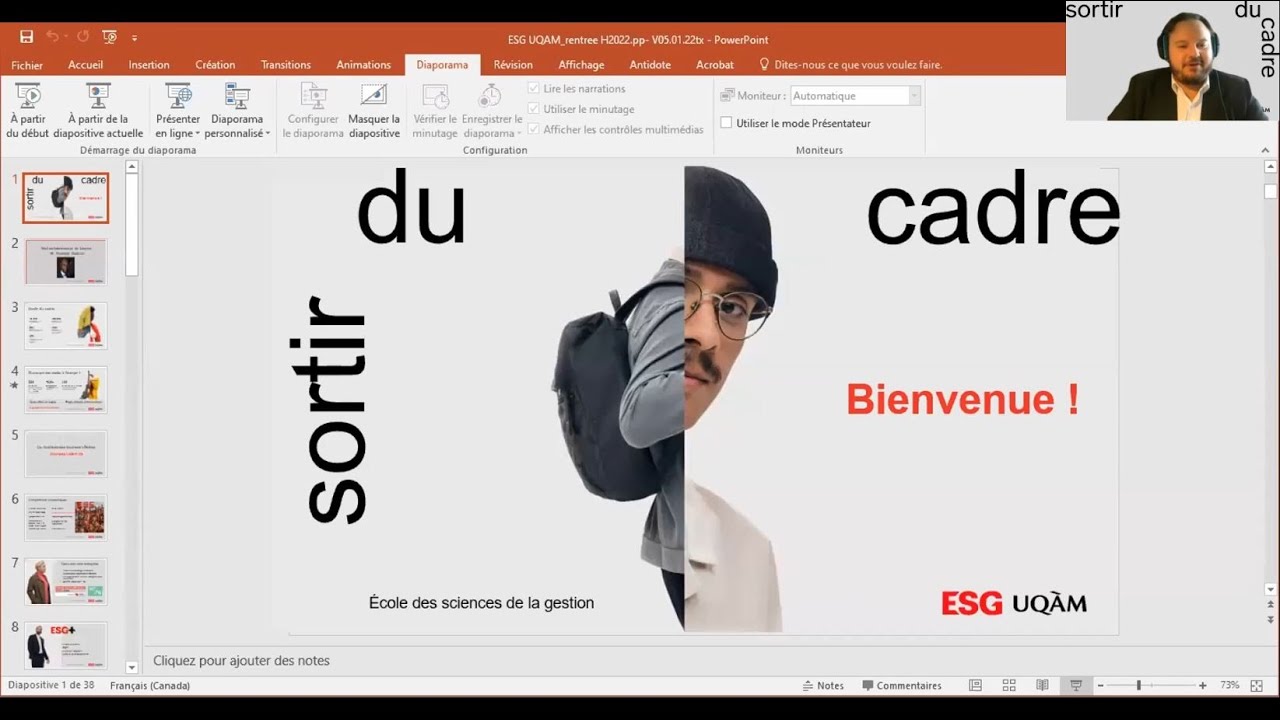Switch to the Affichage tab

pos(581,65)
